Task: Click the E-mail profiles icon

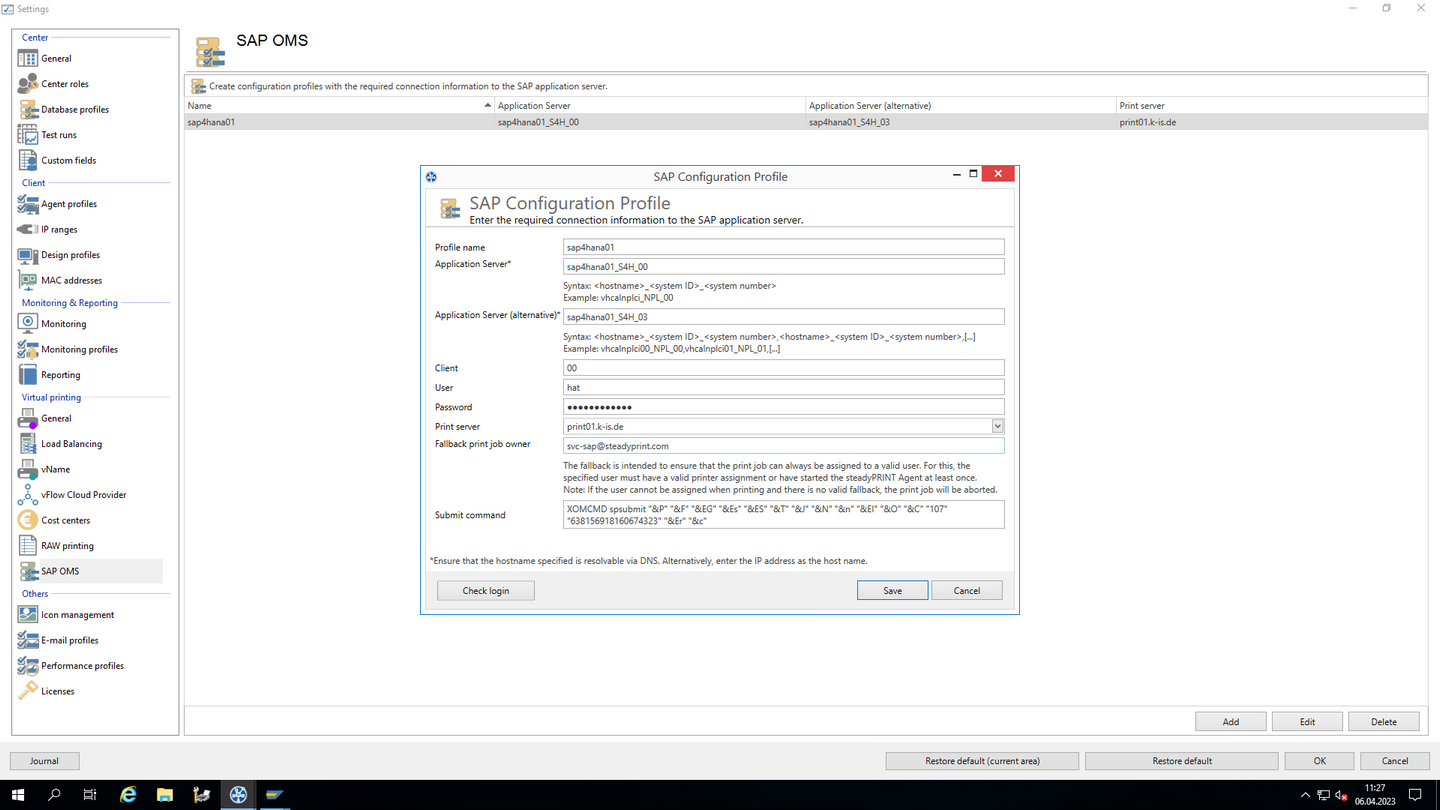Action: click(28, 640)
